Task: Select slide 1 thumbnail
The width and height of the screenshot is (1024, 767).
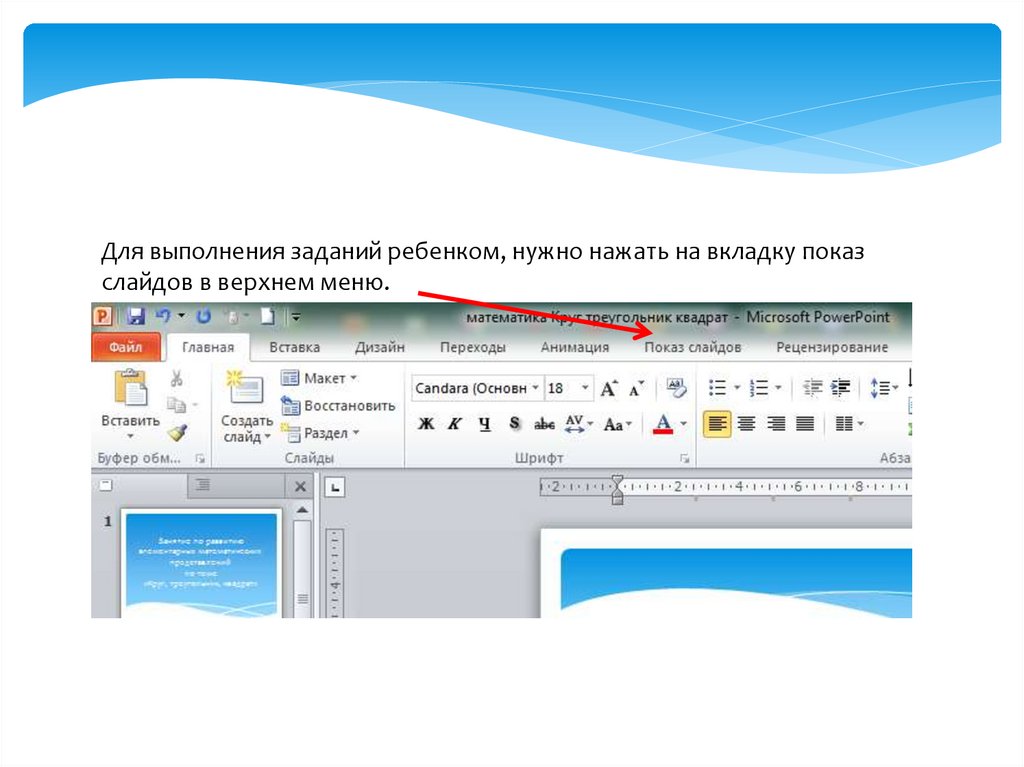Action: [x=201, y=564]
